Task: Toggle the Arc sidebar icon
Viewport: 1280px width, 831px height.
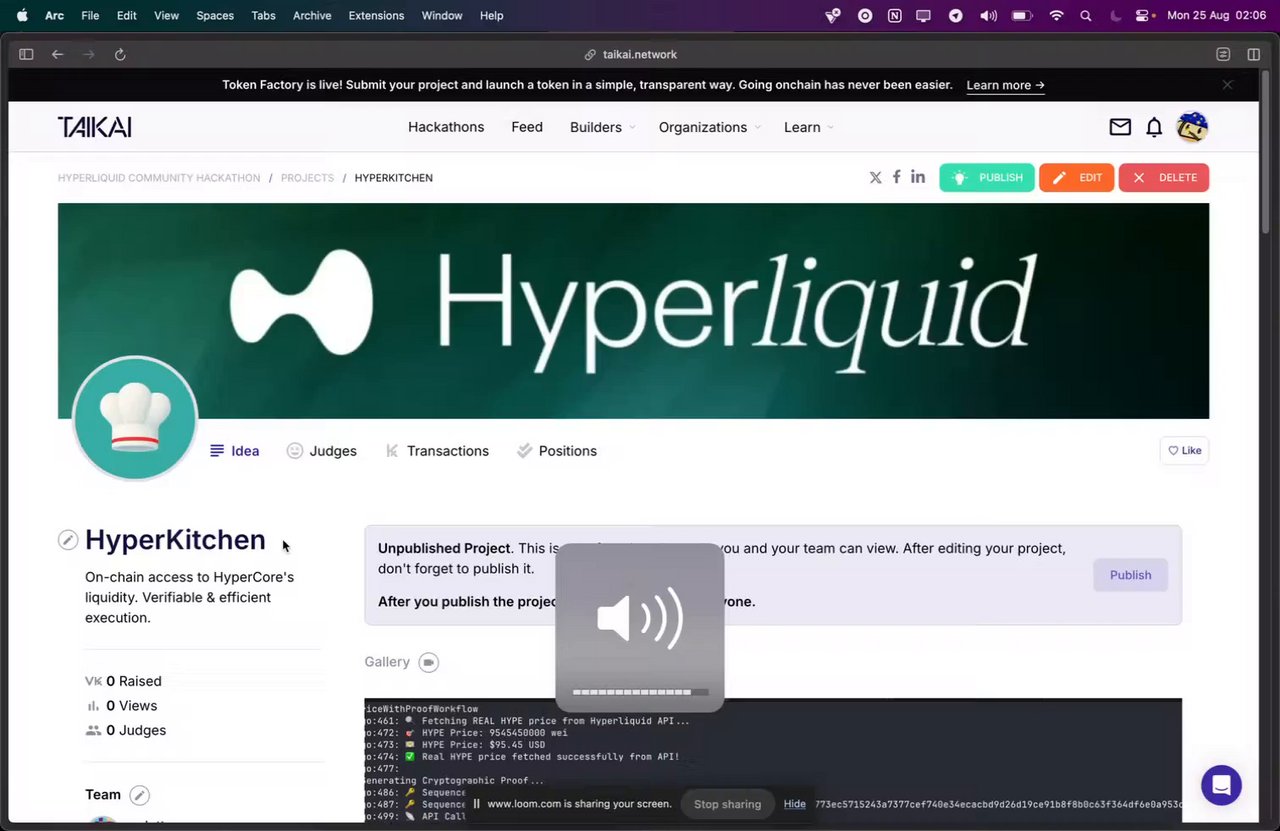Action: coord(26,54)
